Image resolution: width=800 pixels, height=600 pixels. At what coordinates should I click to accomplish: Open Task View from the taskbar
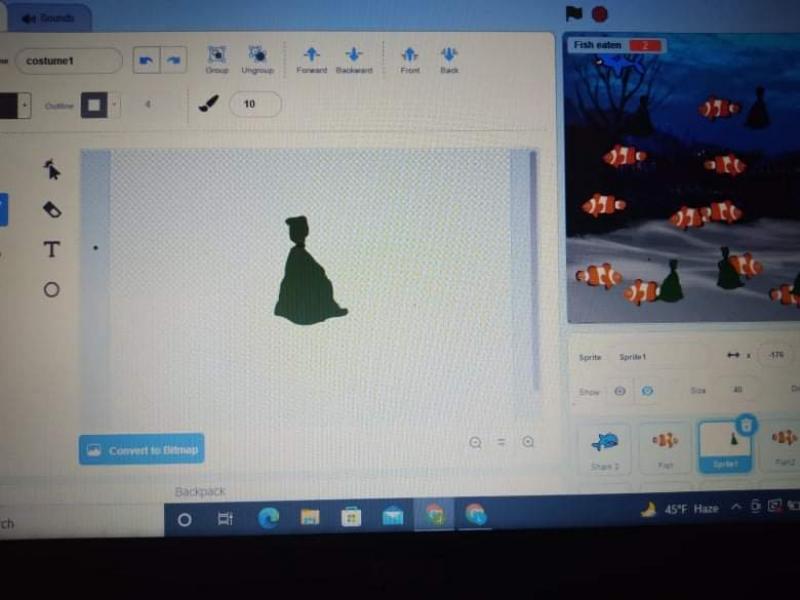coord(225,519)
